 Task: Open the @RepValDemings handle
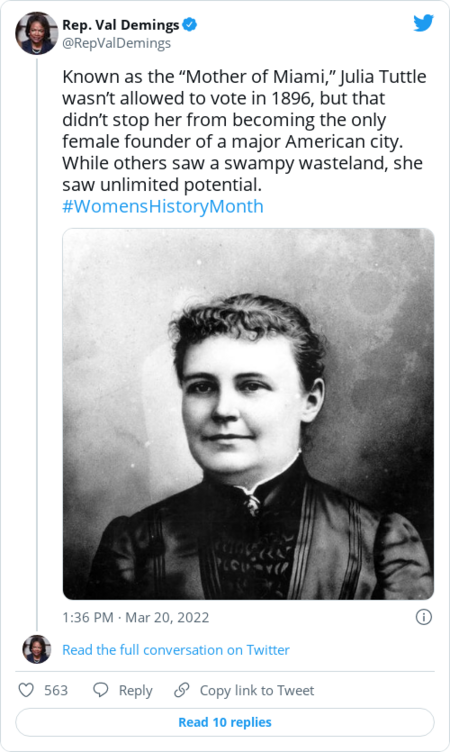coord(117,43)
